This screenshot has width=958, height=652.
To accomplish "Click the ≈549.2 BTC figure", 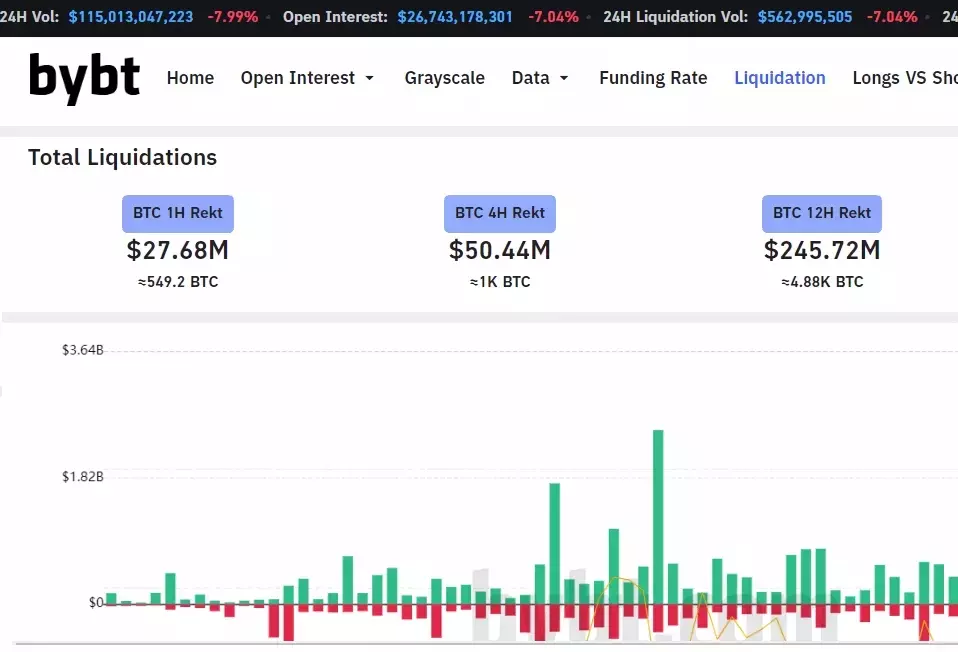I will [178, 282].
